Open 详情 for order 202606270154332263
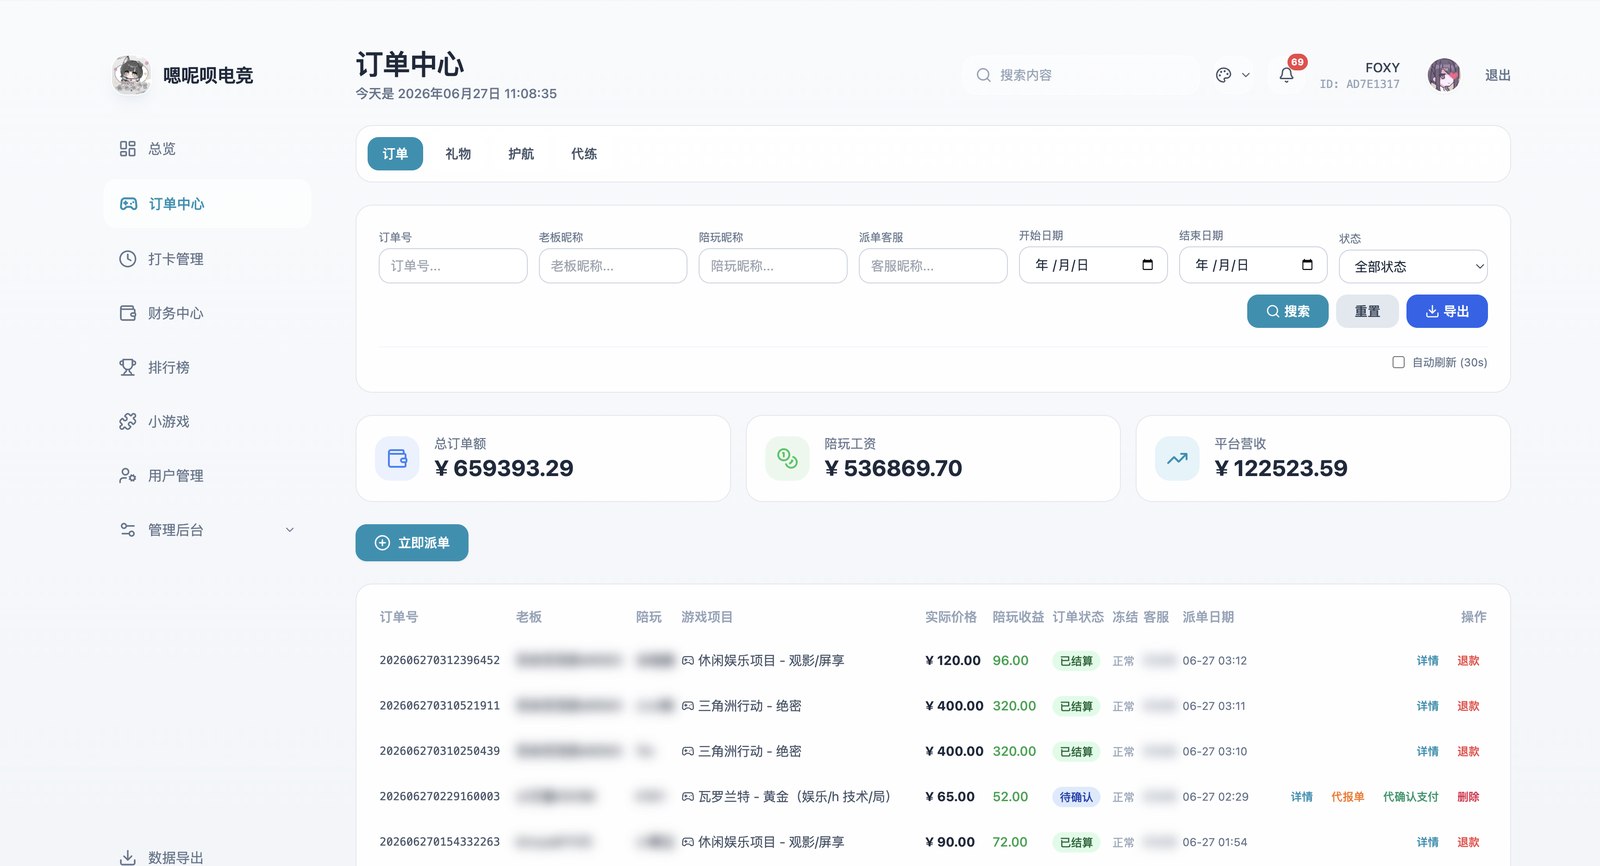Viewport: 1600px width, 866px height. point(1428,842)
